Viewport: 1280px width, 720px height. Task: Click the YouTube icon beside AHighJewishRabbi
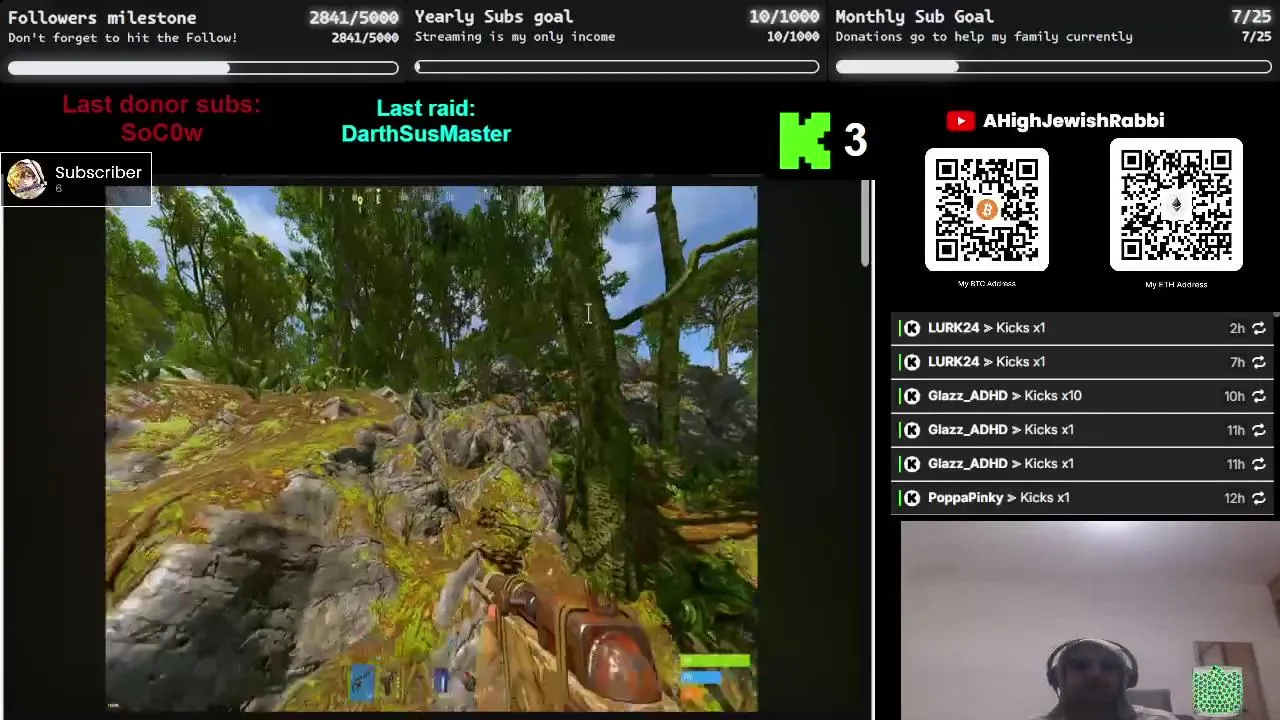coord(960,121)
